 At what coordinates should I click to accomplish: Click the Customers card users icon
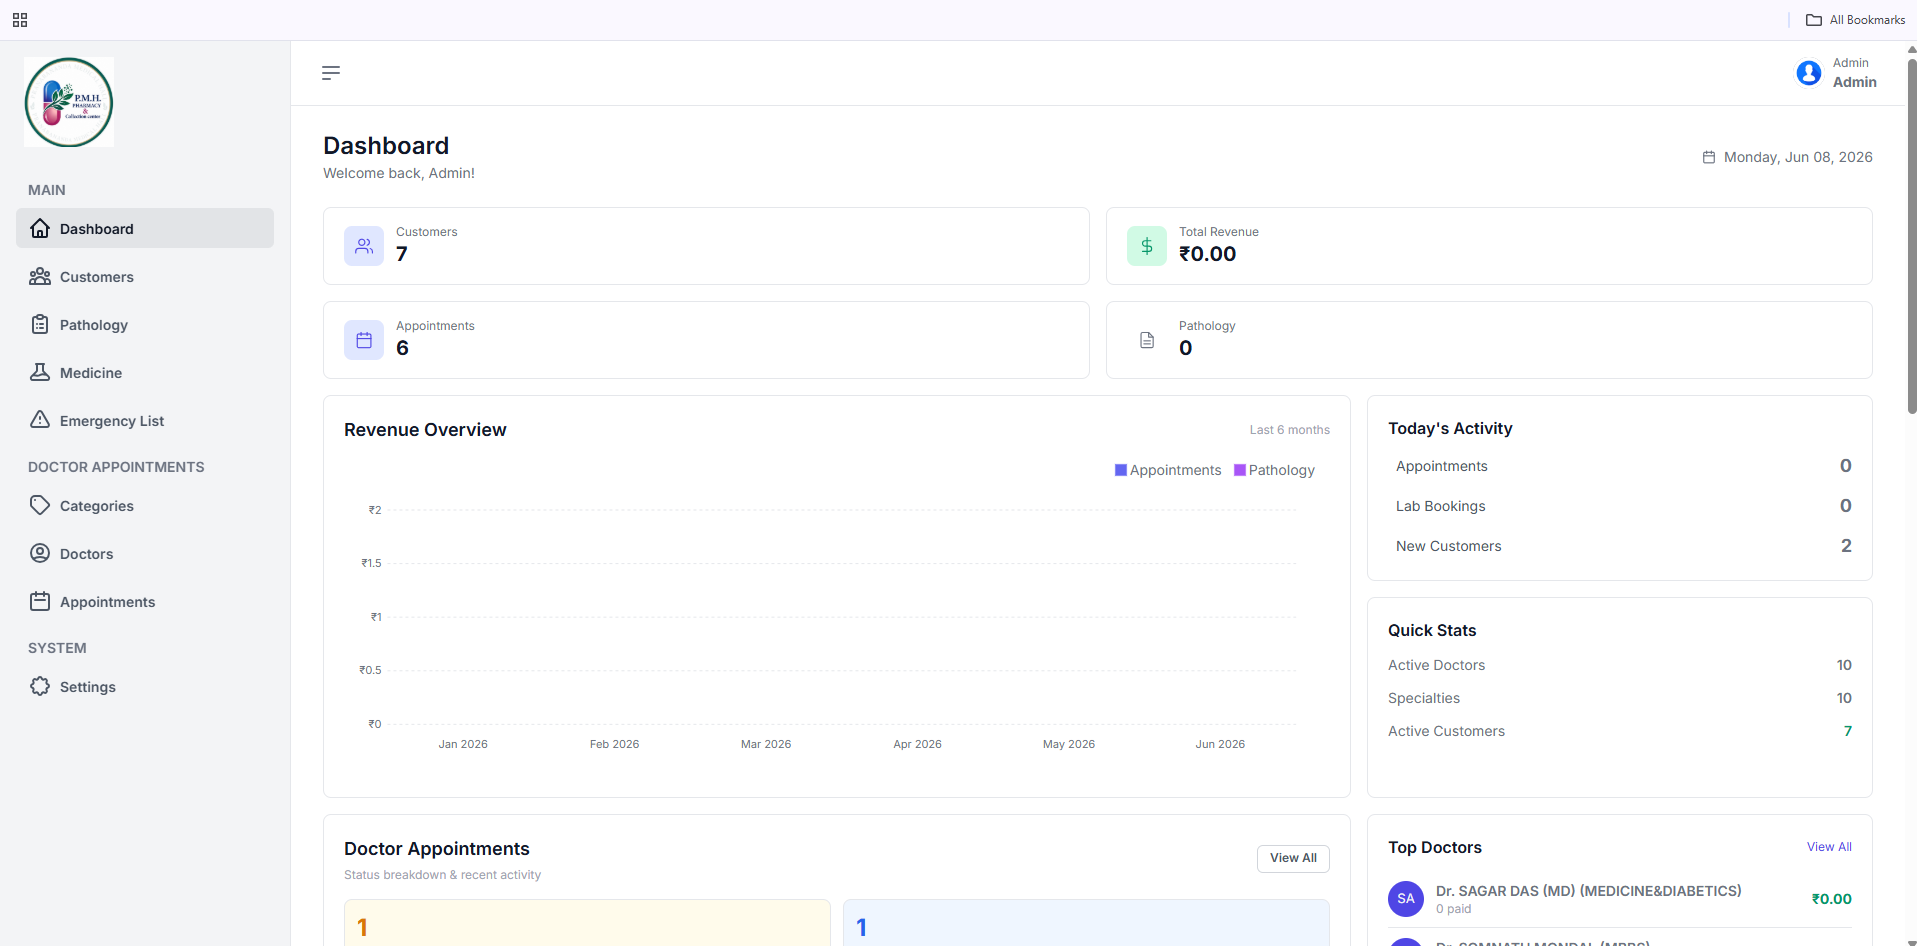pyautogui.click(x=364, y=246)
